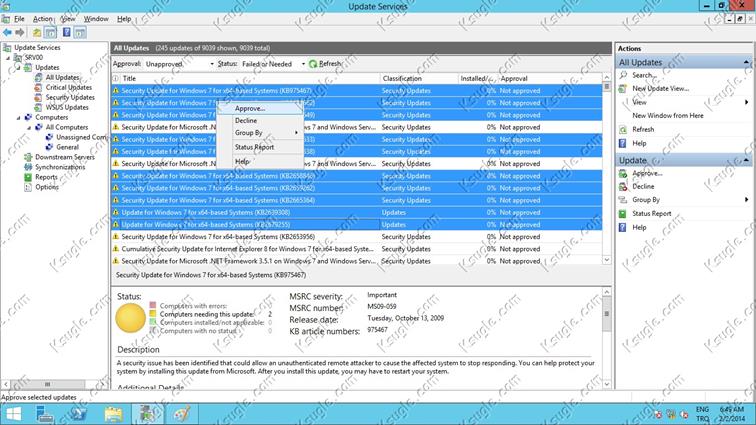
Task: Click the Update Services root node icon
Action: pyautogui.click(x=7, y=47)
